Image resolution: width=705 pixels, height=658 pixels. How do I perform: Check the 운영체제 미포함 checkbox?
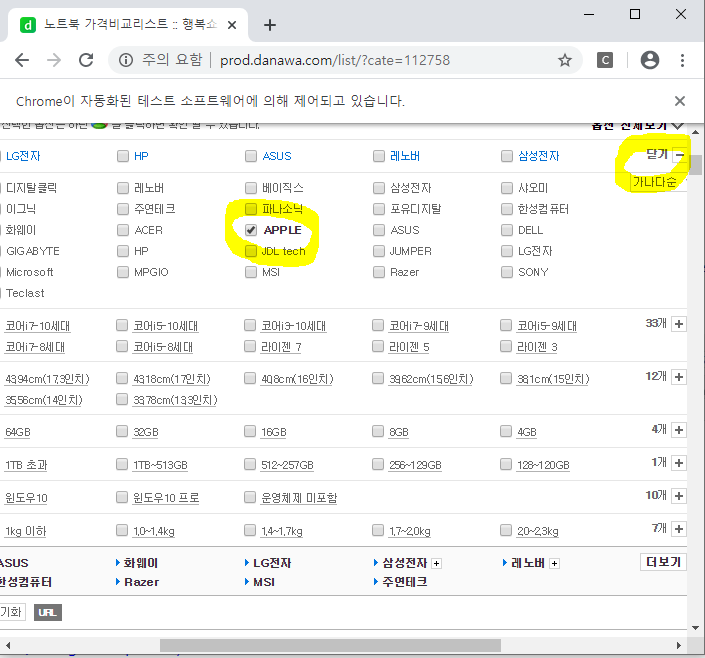coord(250,497)
